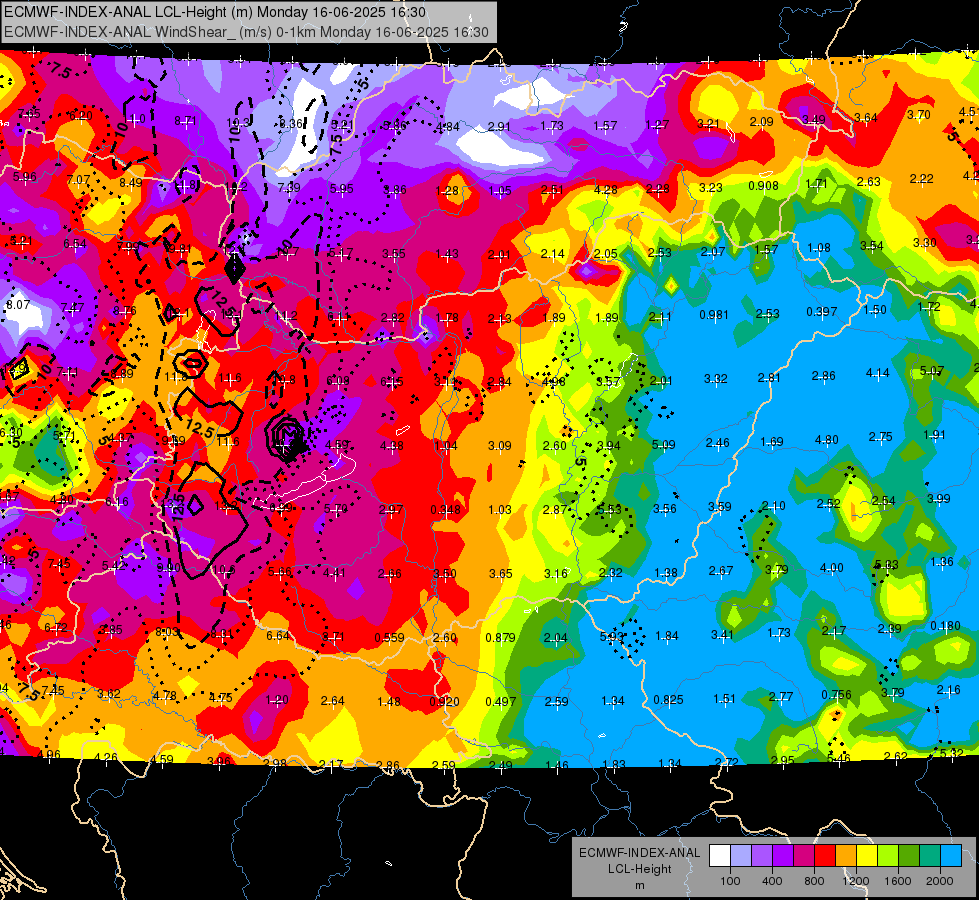Click the wind shear value 0.825
The width and height of the screenshot is (979, 900).
point(668,700)
